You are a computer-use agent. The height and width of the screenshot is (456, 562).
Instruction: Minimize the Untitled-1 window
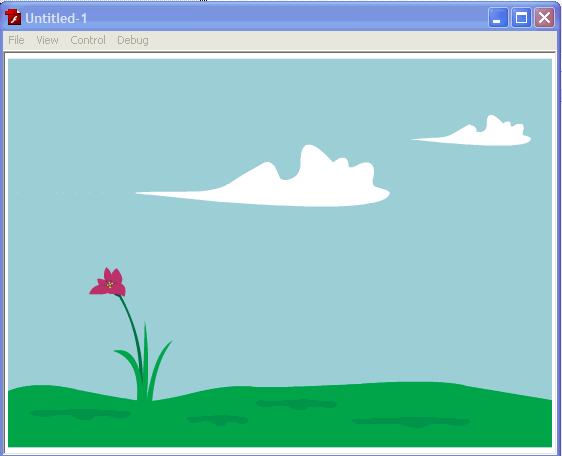coord(498,18)
